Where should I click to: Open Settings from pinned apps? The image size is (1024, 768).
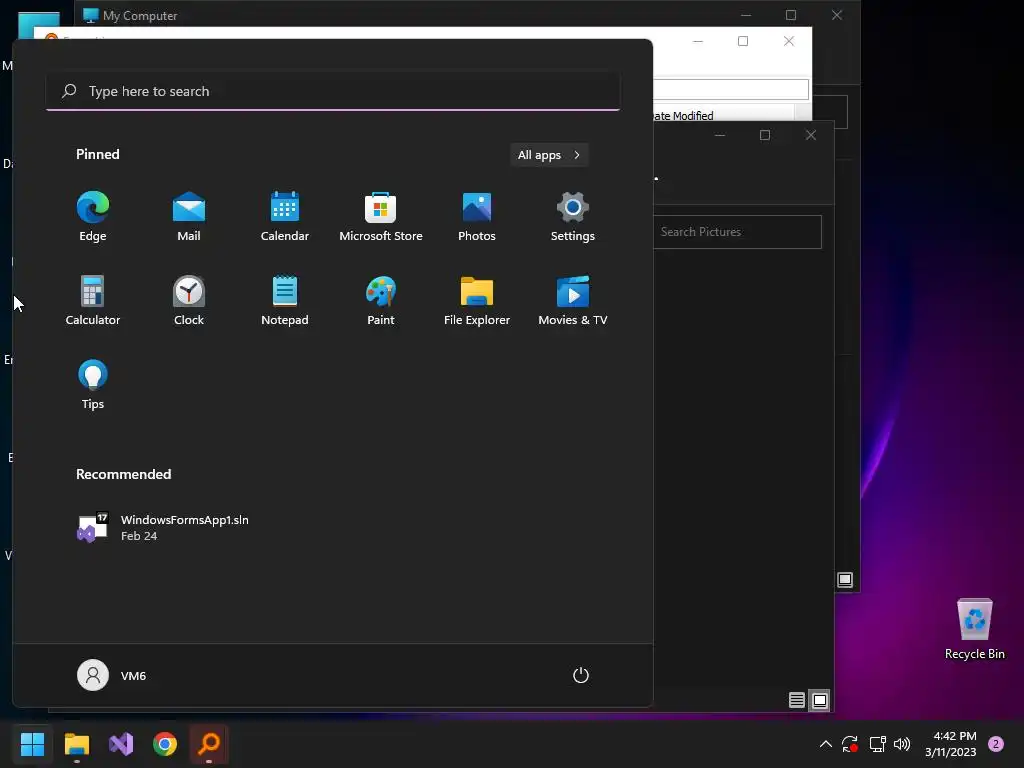click(x=573, y=216)
